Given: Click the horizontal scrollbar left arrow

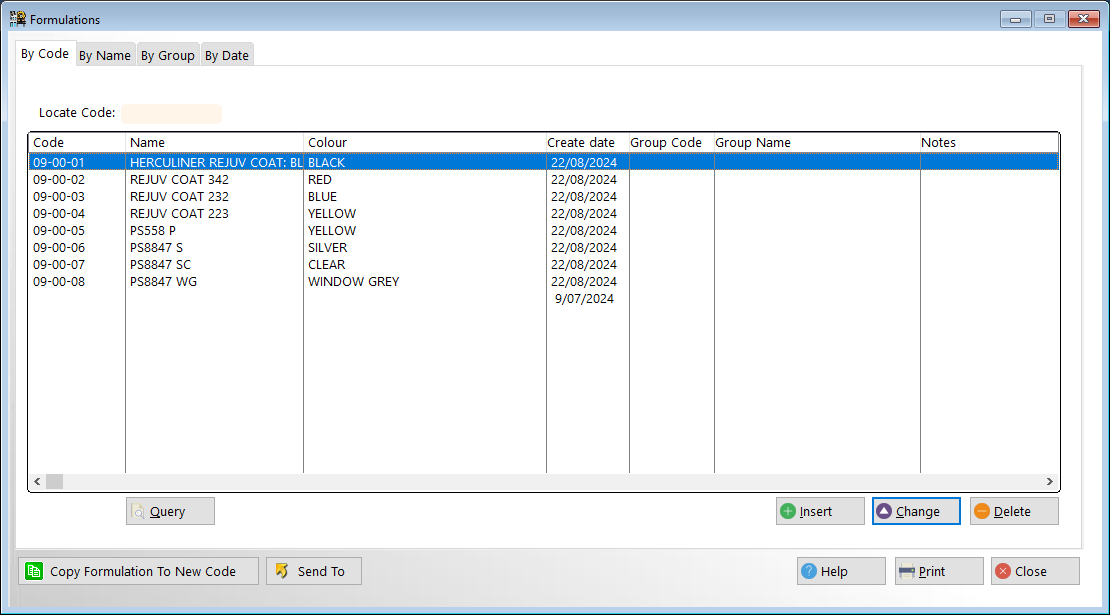Looking at the screenshot, I should tap(37, 482).
